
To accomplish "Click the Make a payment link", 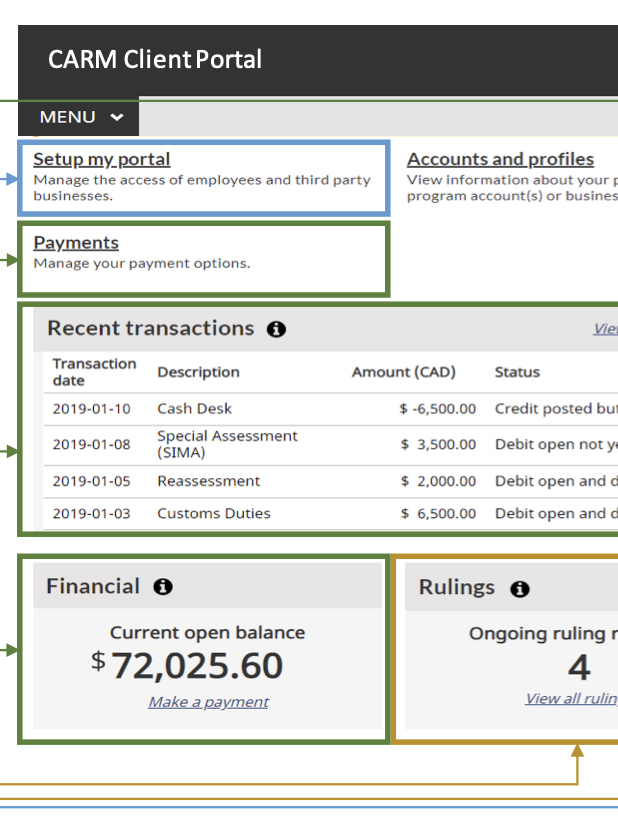I will pyautogui.click(x=208, y=702).
